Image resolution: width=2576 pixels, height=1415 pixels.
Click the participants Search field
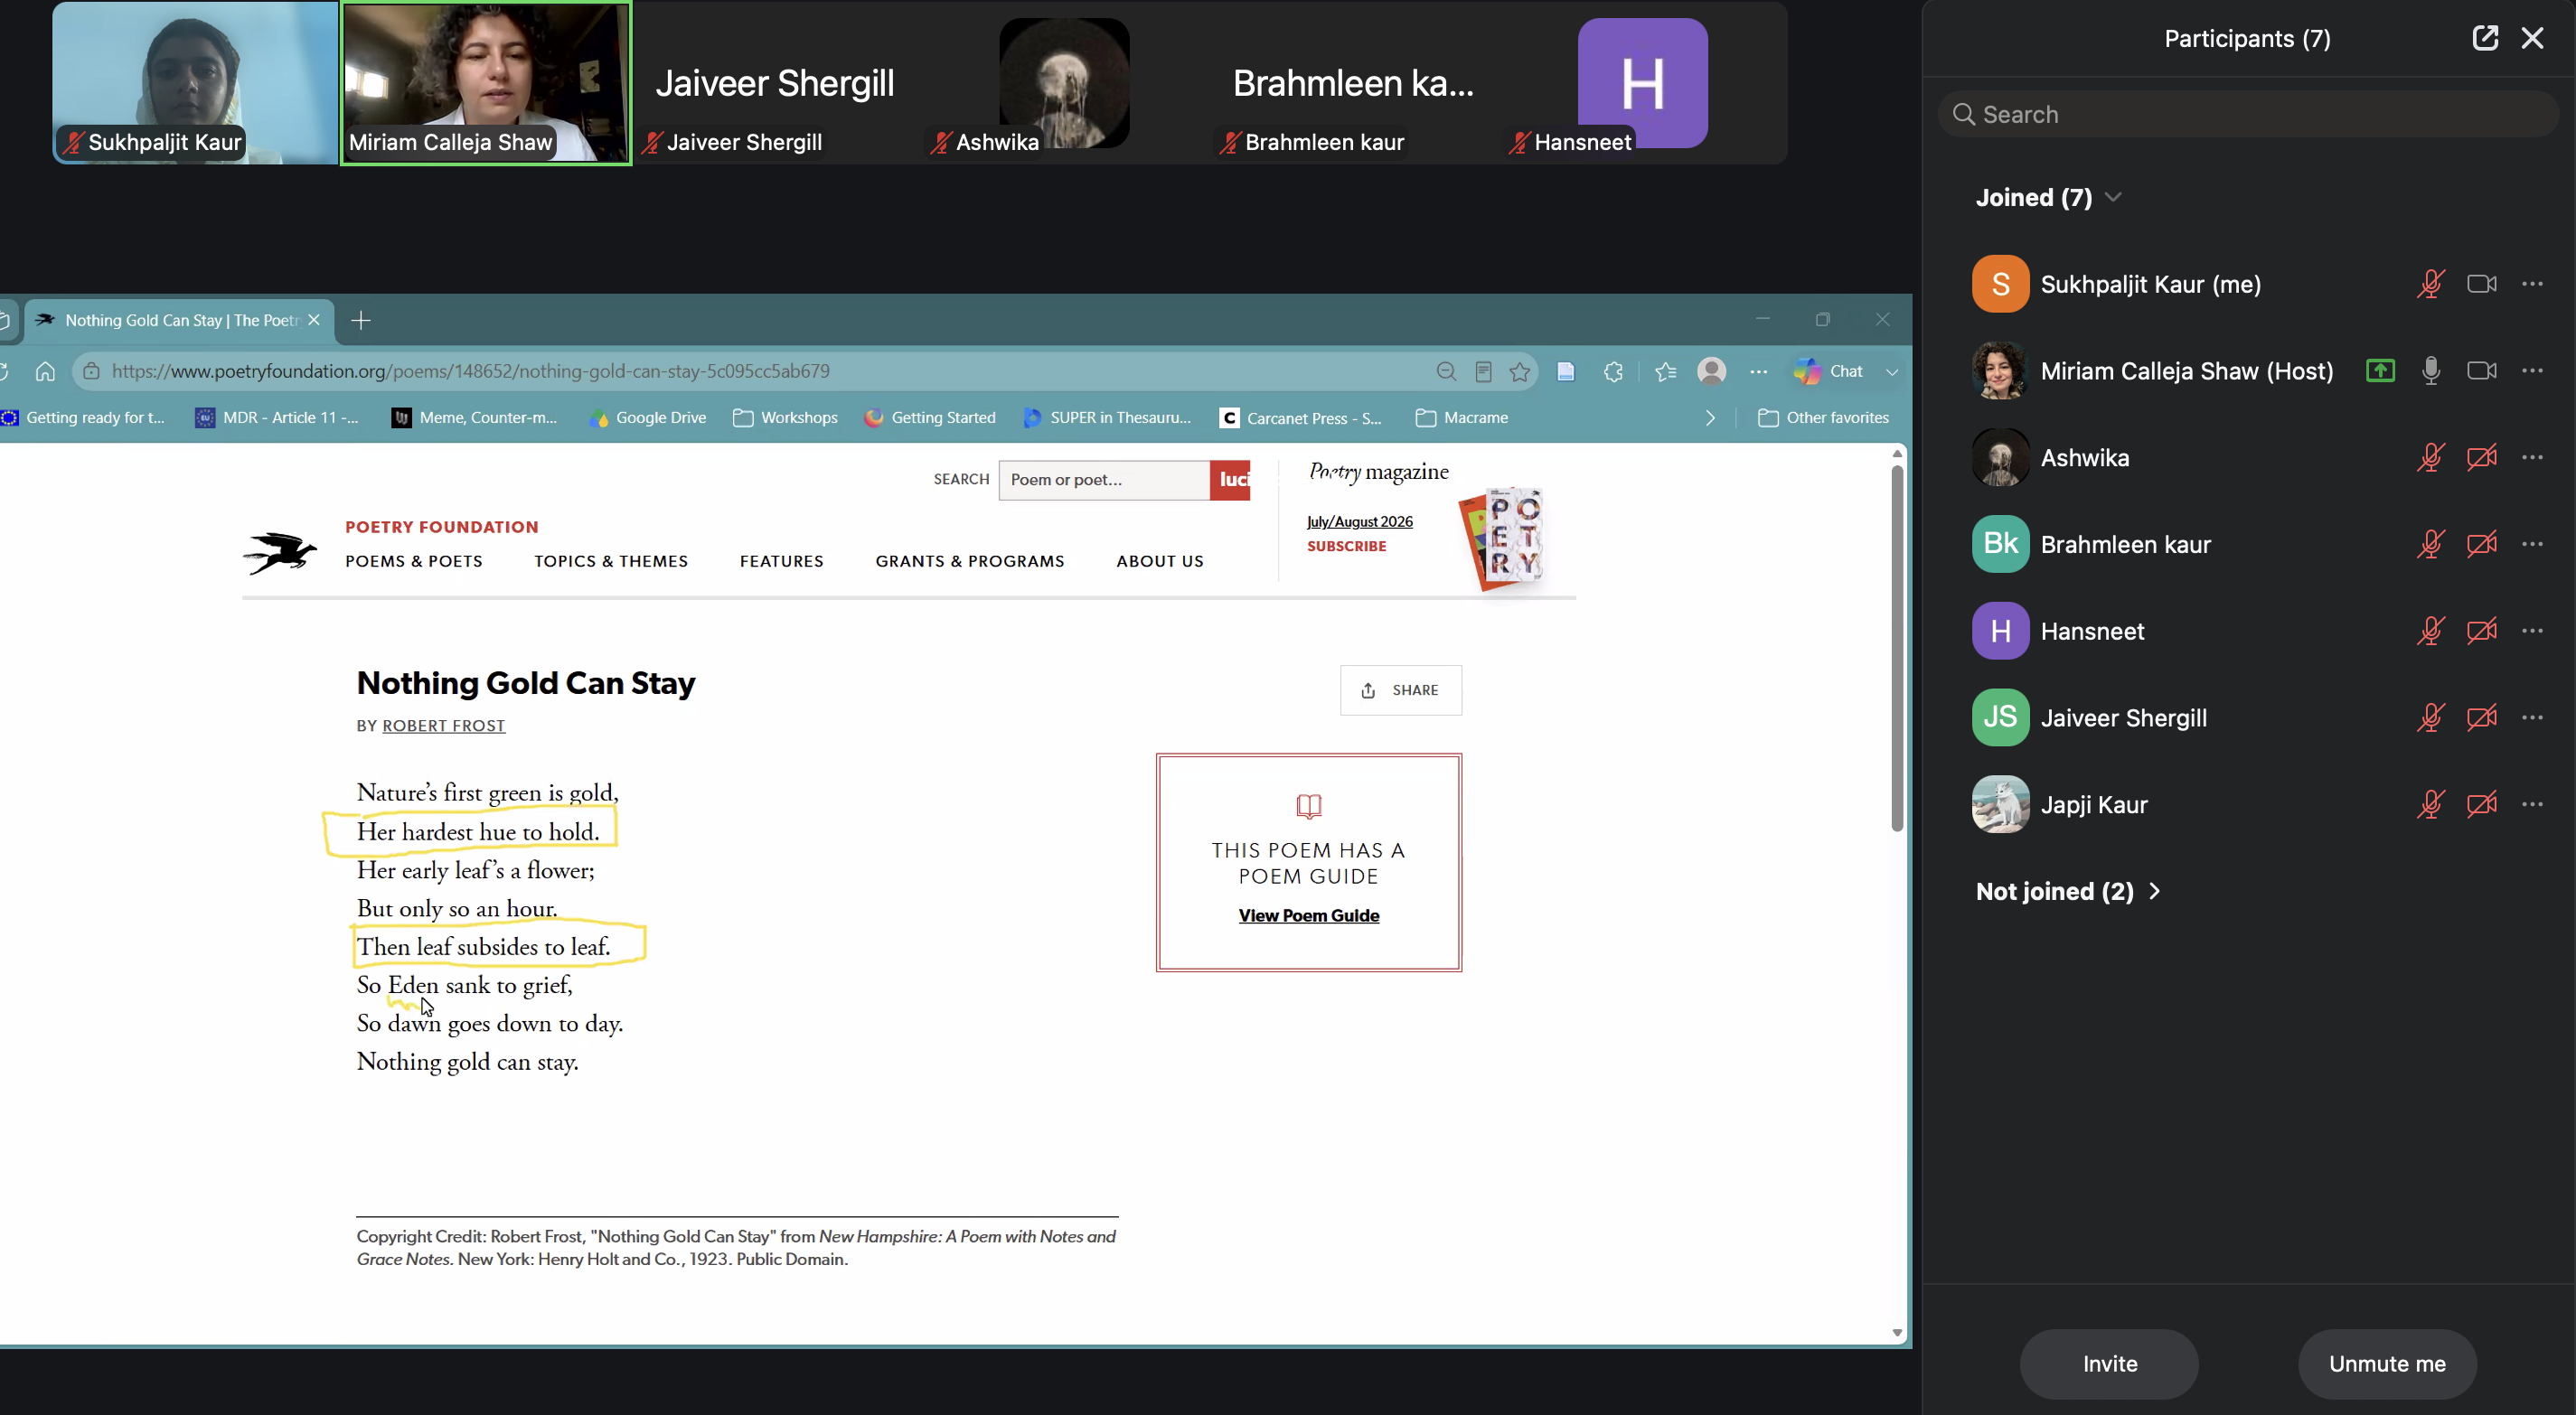tap(2247, 115)
